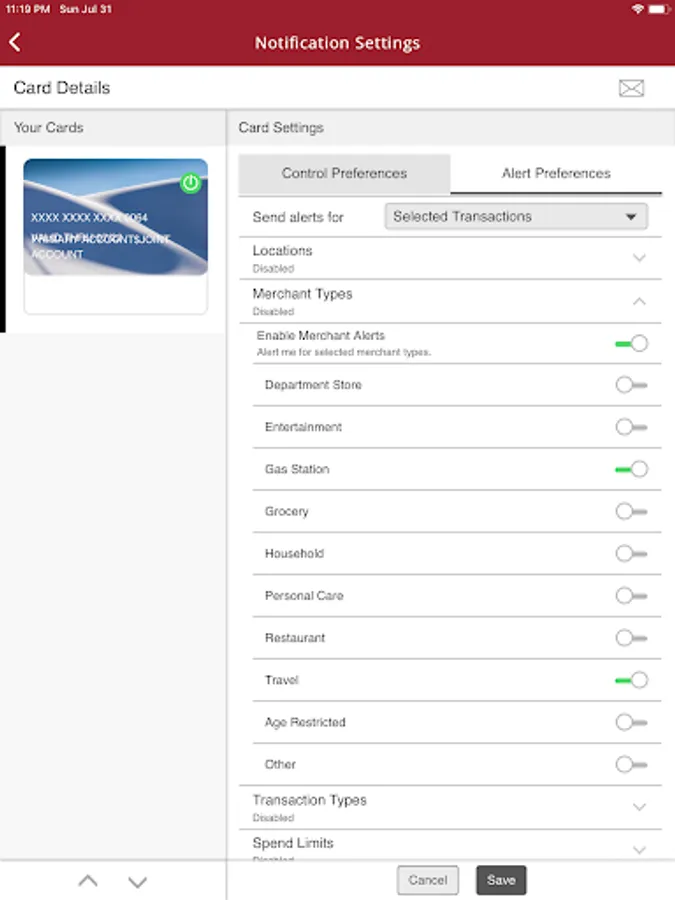This screenshot has width=675, height=900.
Task: Expand the Transaction Types section
Action: [x=640, y=807]
